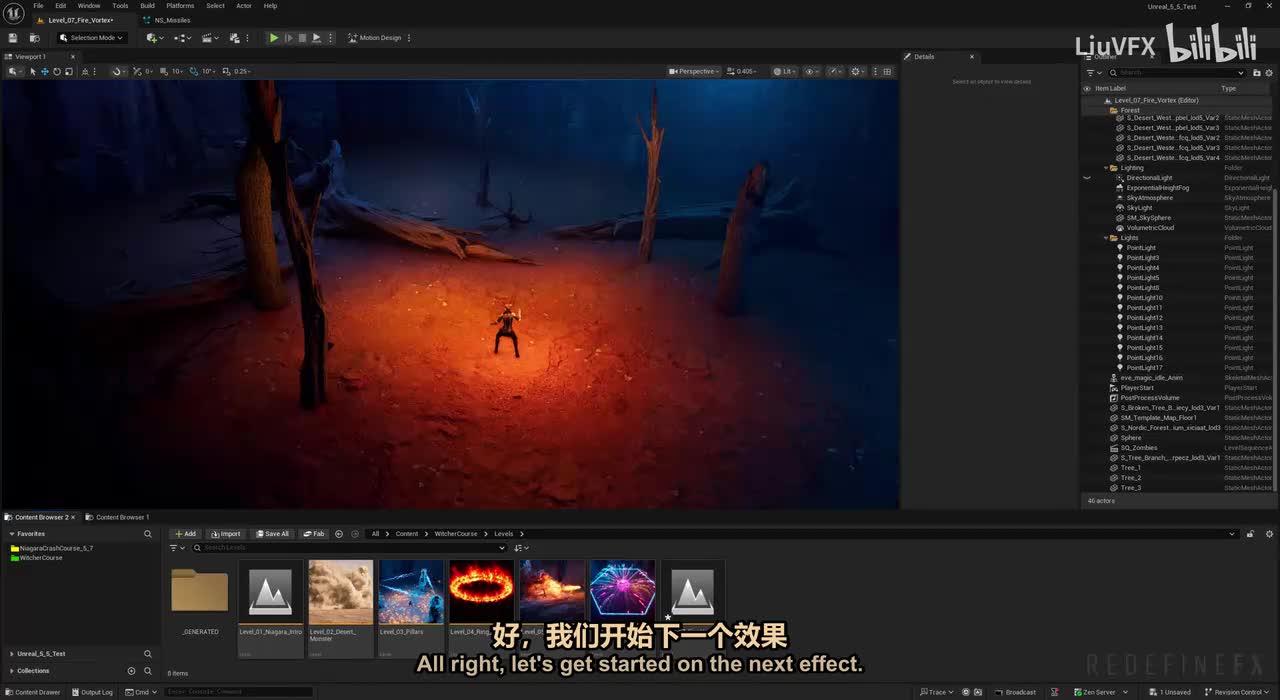1280x700 pixels.
Task: Open the surface snapping options icon
Action: 118,71
